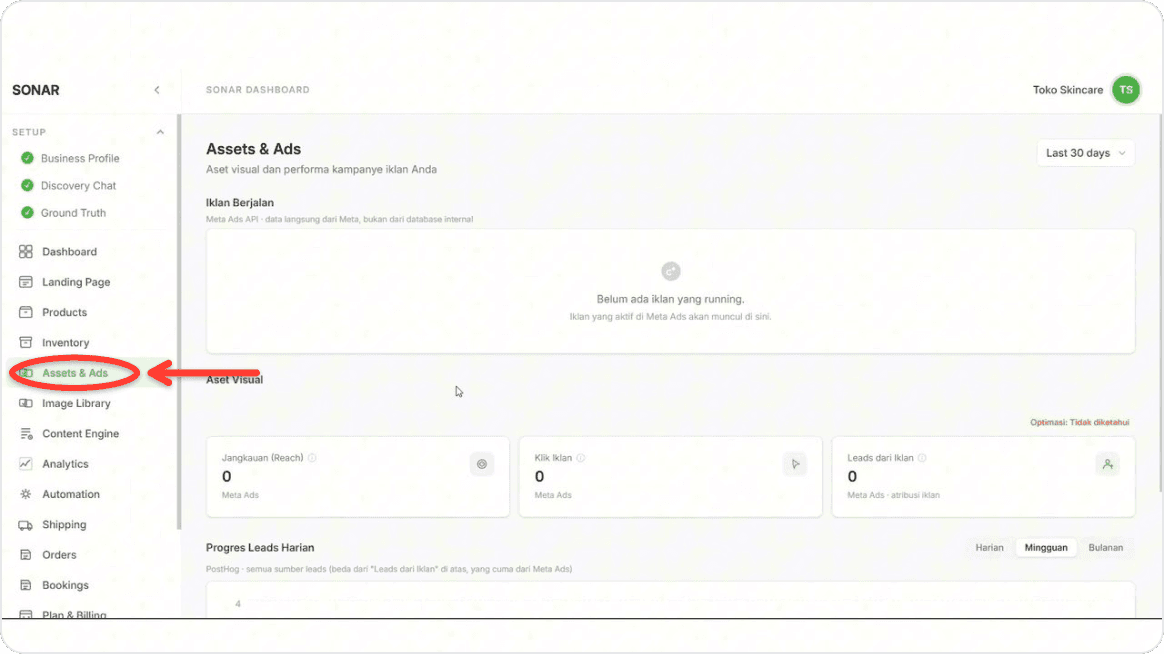Click the Landing Page icon

click(26, 282)
